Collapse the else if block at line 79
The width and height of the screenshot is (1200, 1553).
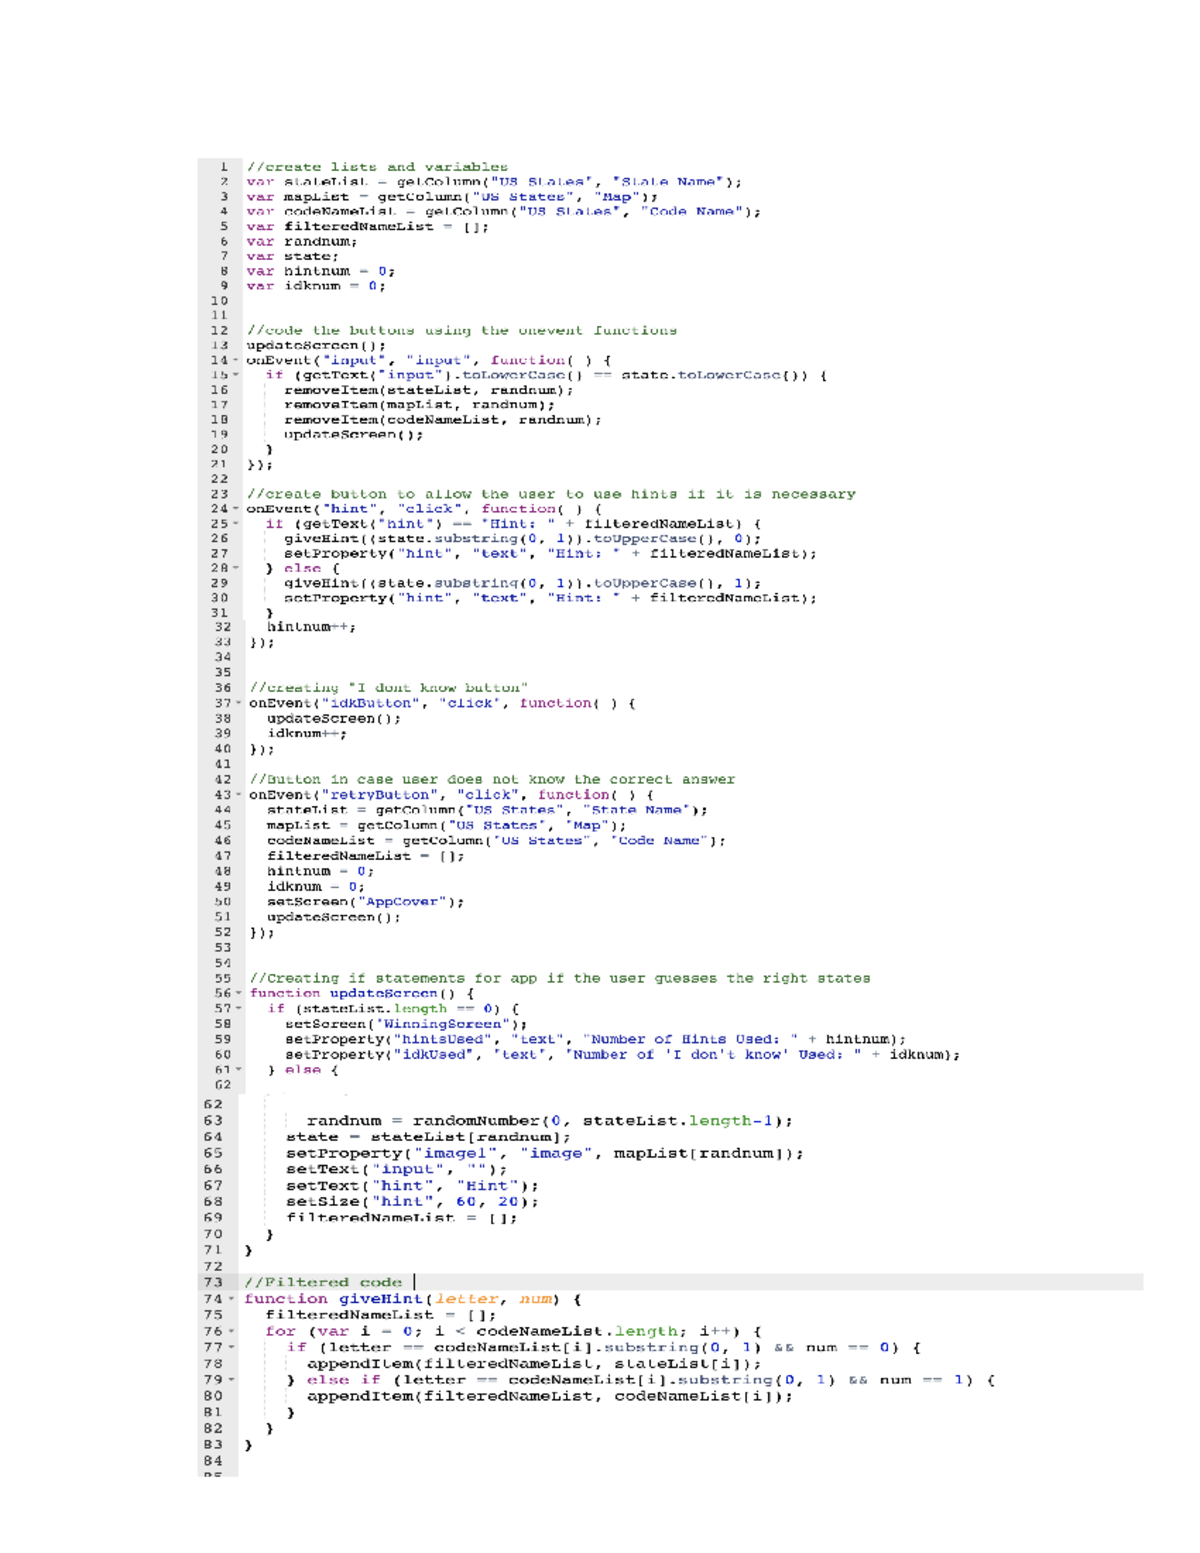[x=232, y=1380]
